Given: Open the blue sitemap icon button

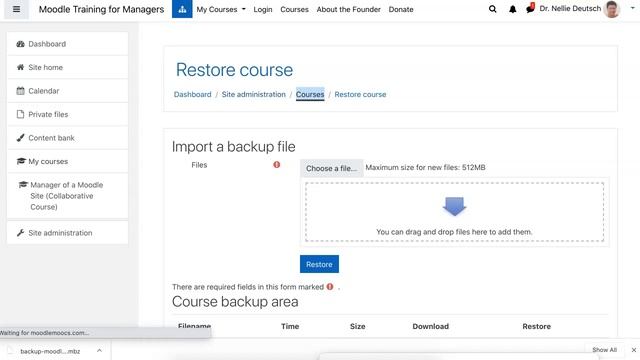Looking at the screenshot, I should (182, 9).
